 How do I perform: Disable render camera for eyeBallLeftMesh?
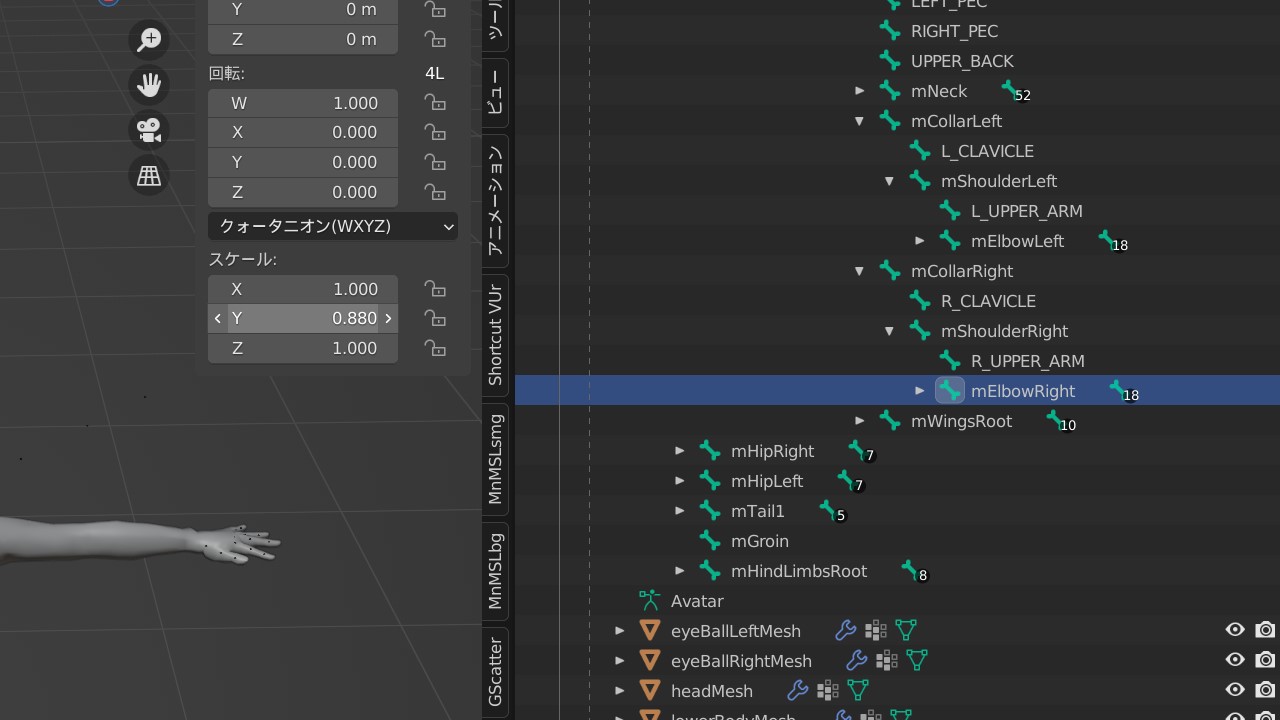pos(1265,630)
